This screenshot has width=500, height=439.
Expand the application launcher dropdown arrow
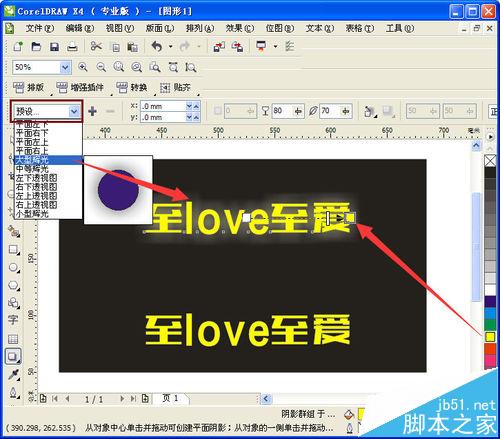pos(275,46)
